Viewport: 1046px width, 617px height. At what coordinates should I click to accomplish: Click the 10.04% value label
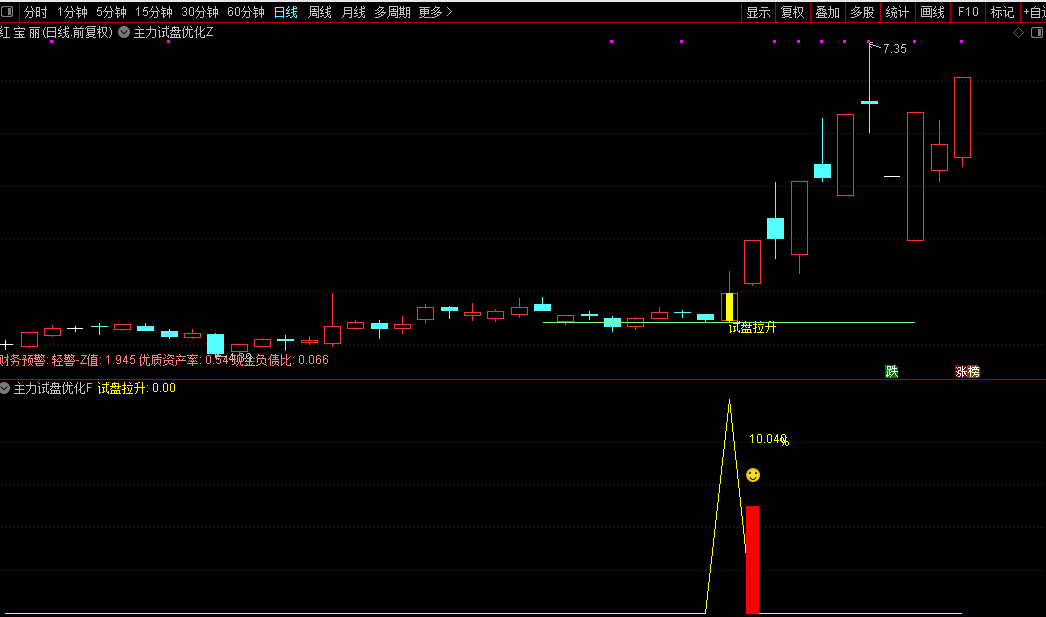point(769,439)
